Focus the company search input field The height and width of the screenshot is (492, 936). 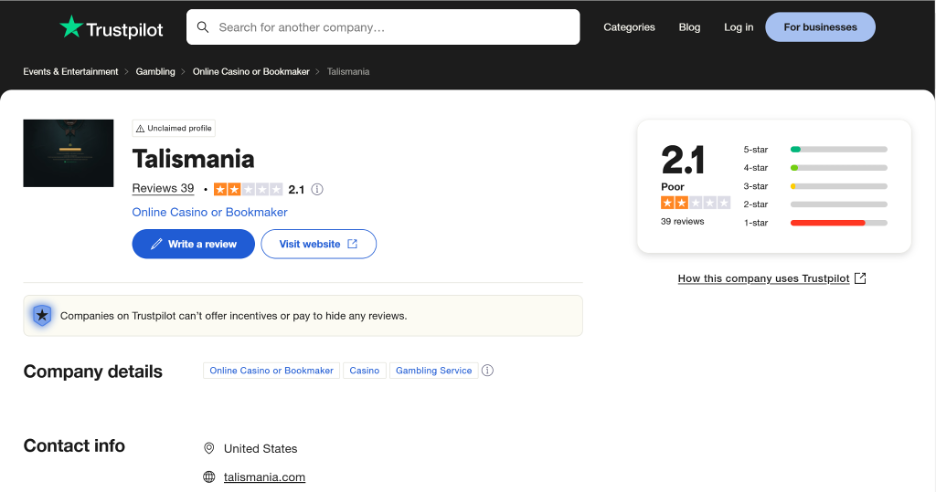(x=383, y=27)
